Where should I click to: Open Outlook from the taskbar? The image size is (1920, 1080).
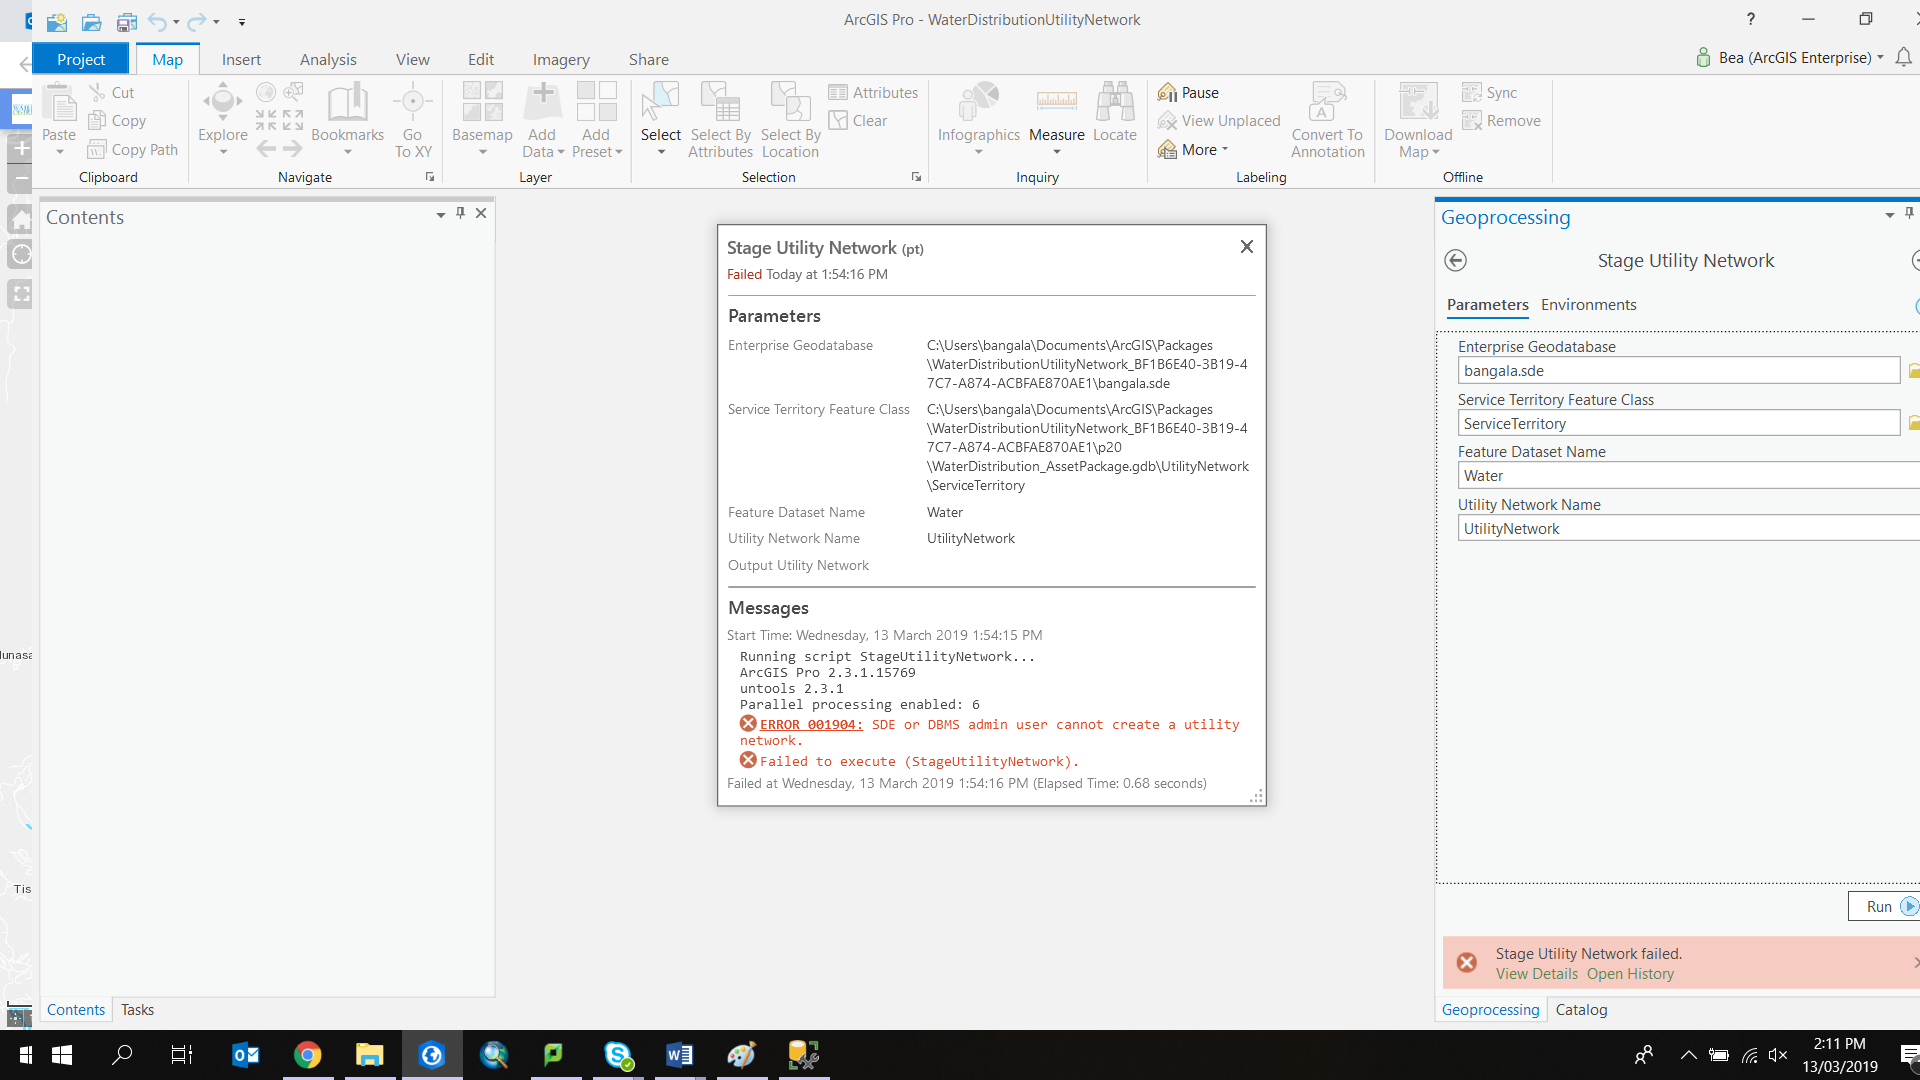(245, 1055)
